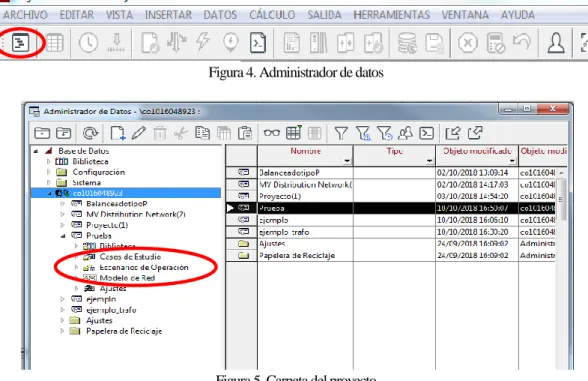Click the hexagon X stop icon
The width and height of the screenshot is (588, 381).
tap(468, 43)
